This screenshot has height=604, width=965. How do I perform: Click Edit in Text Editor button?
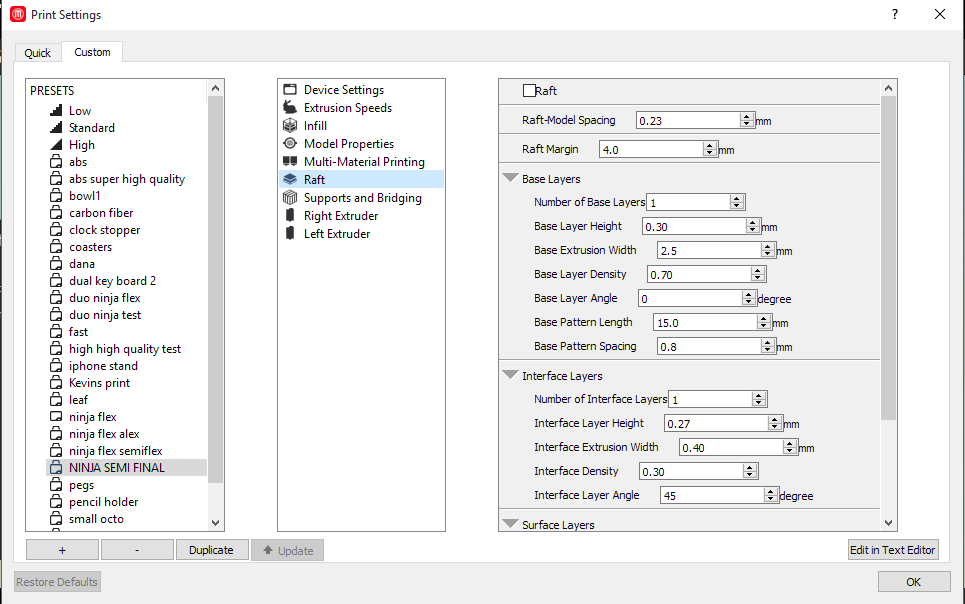click(x=892, y=550)
